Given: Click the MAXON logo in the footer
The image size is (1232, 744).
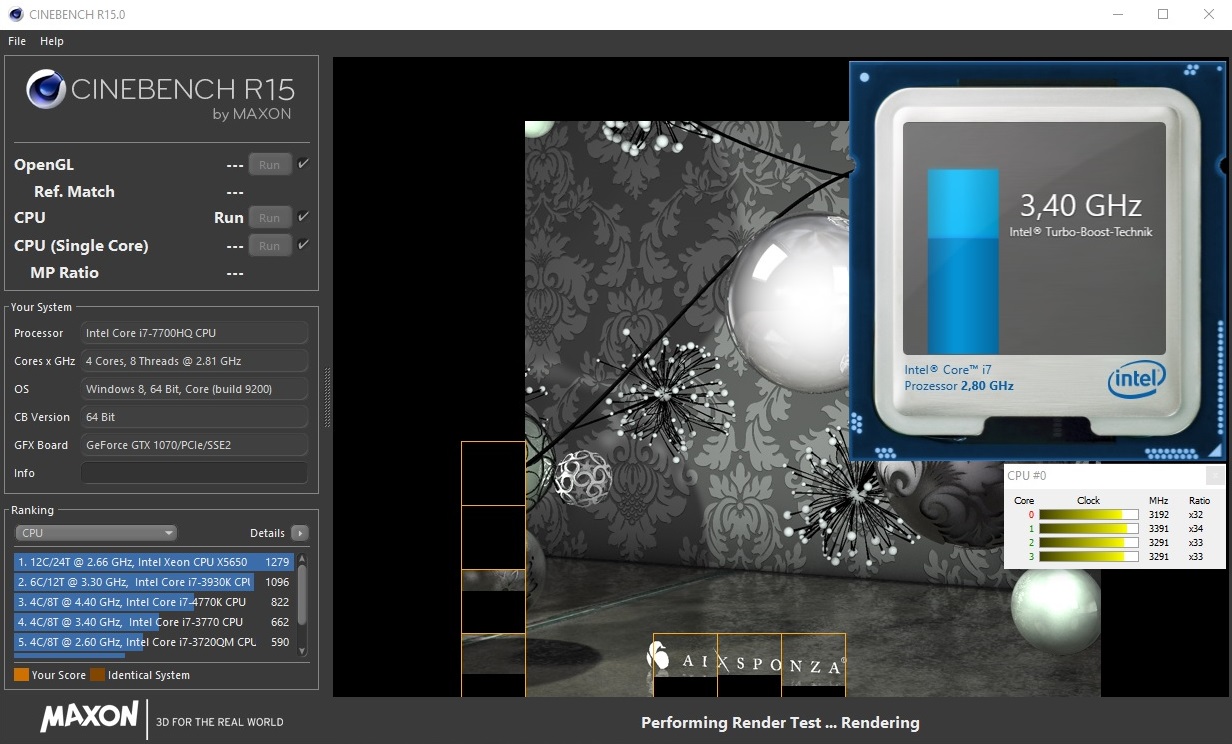Looking at the screenshot, I should [89, 717].
